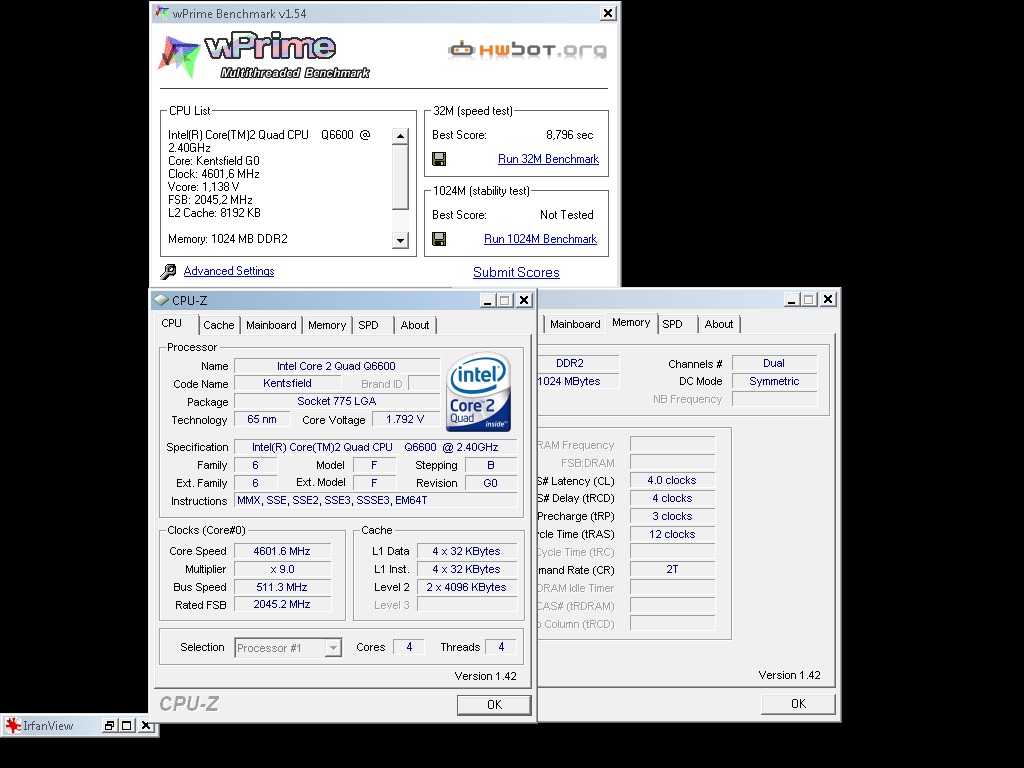Click 'Core: Kentsfield G0' line in CPU List
Image resolution: width=1024 pixels, height=768 pixels.
tap(214, 161)
